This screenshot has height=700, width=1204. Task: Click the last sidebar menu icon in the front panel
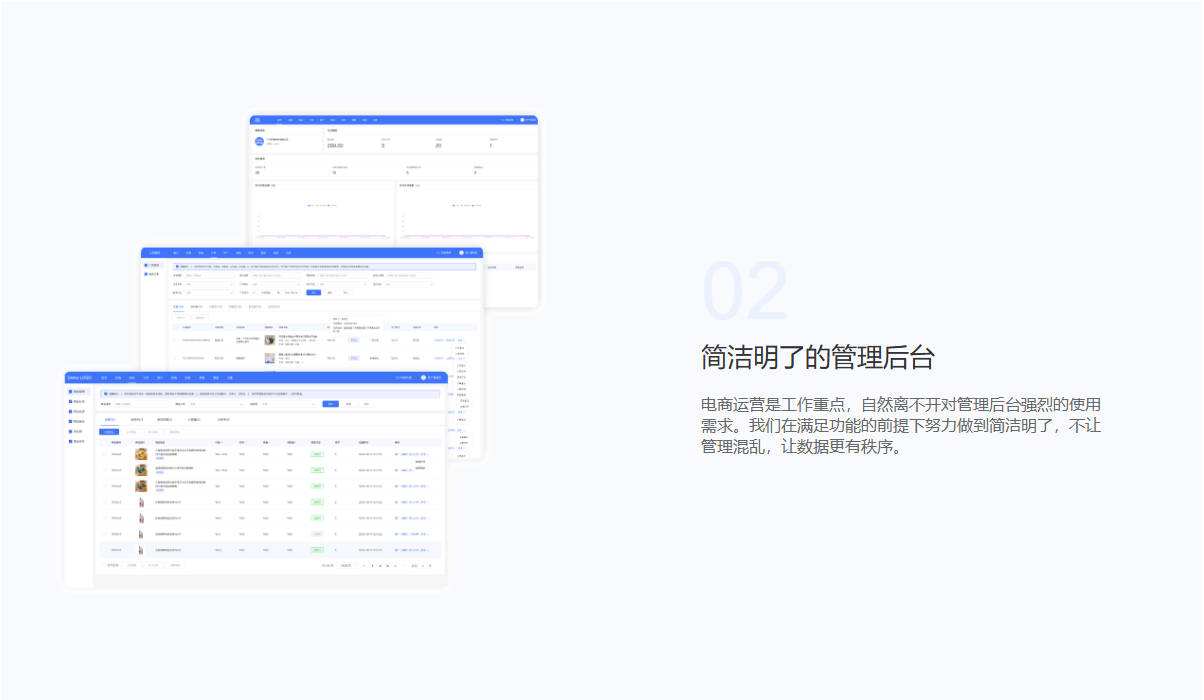pos(70,441)
